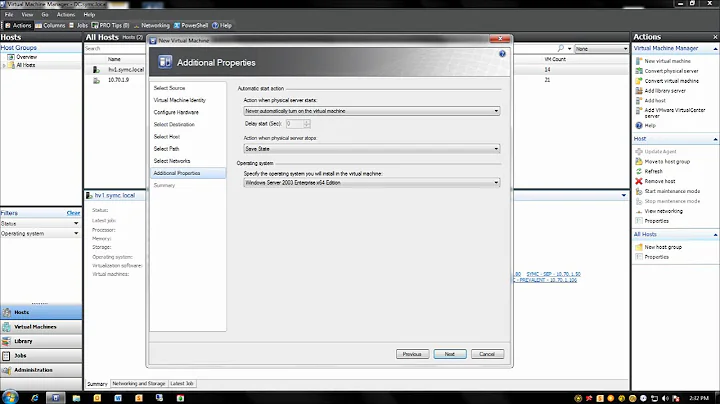The image size is (720, 404).
Task: Go to Library view
Action: pos(41,341)
